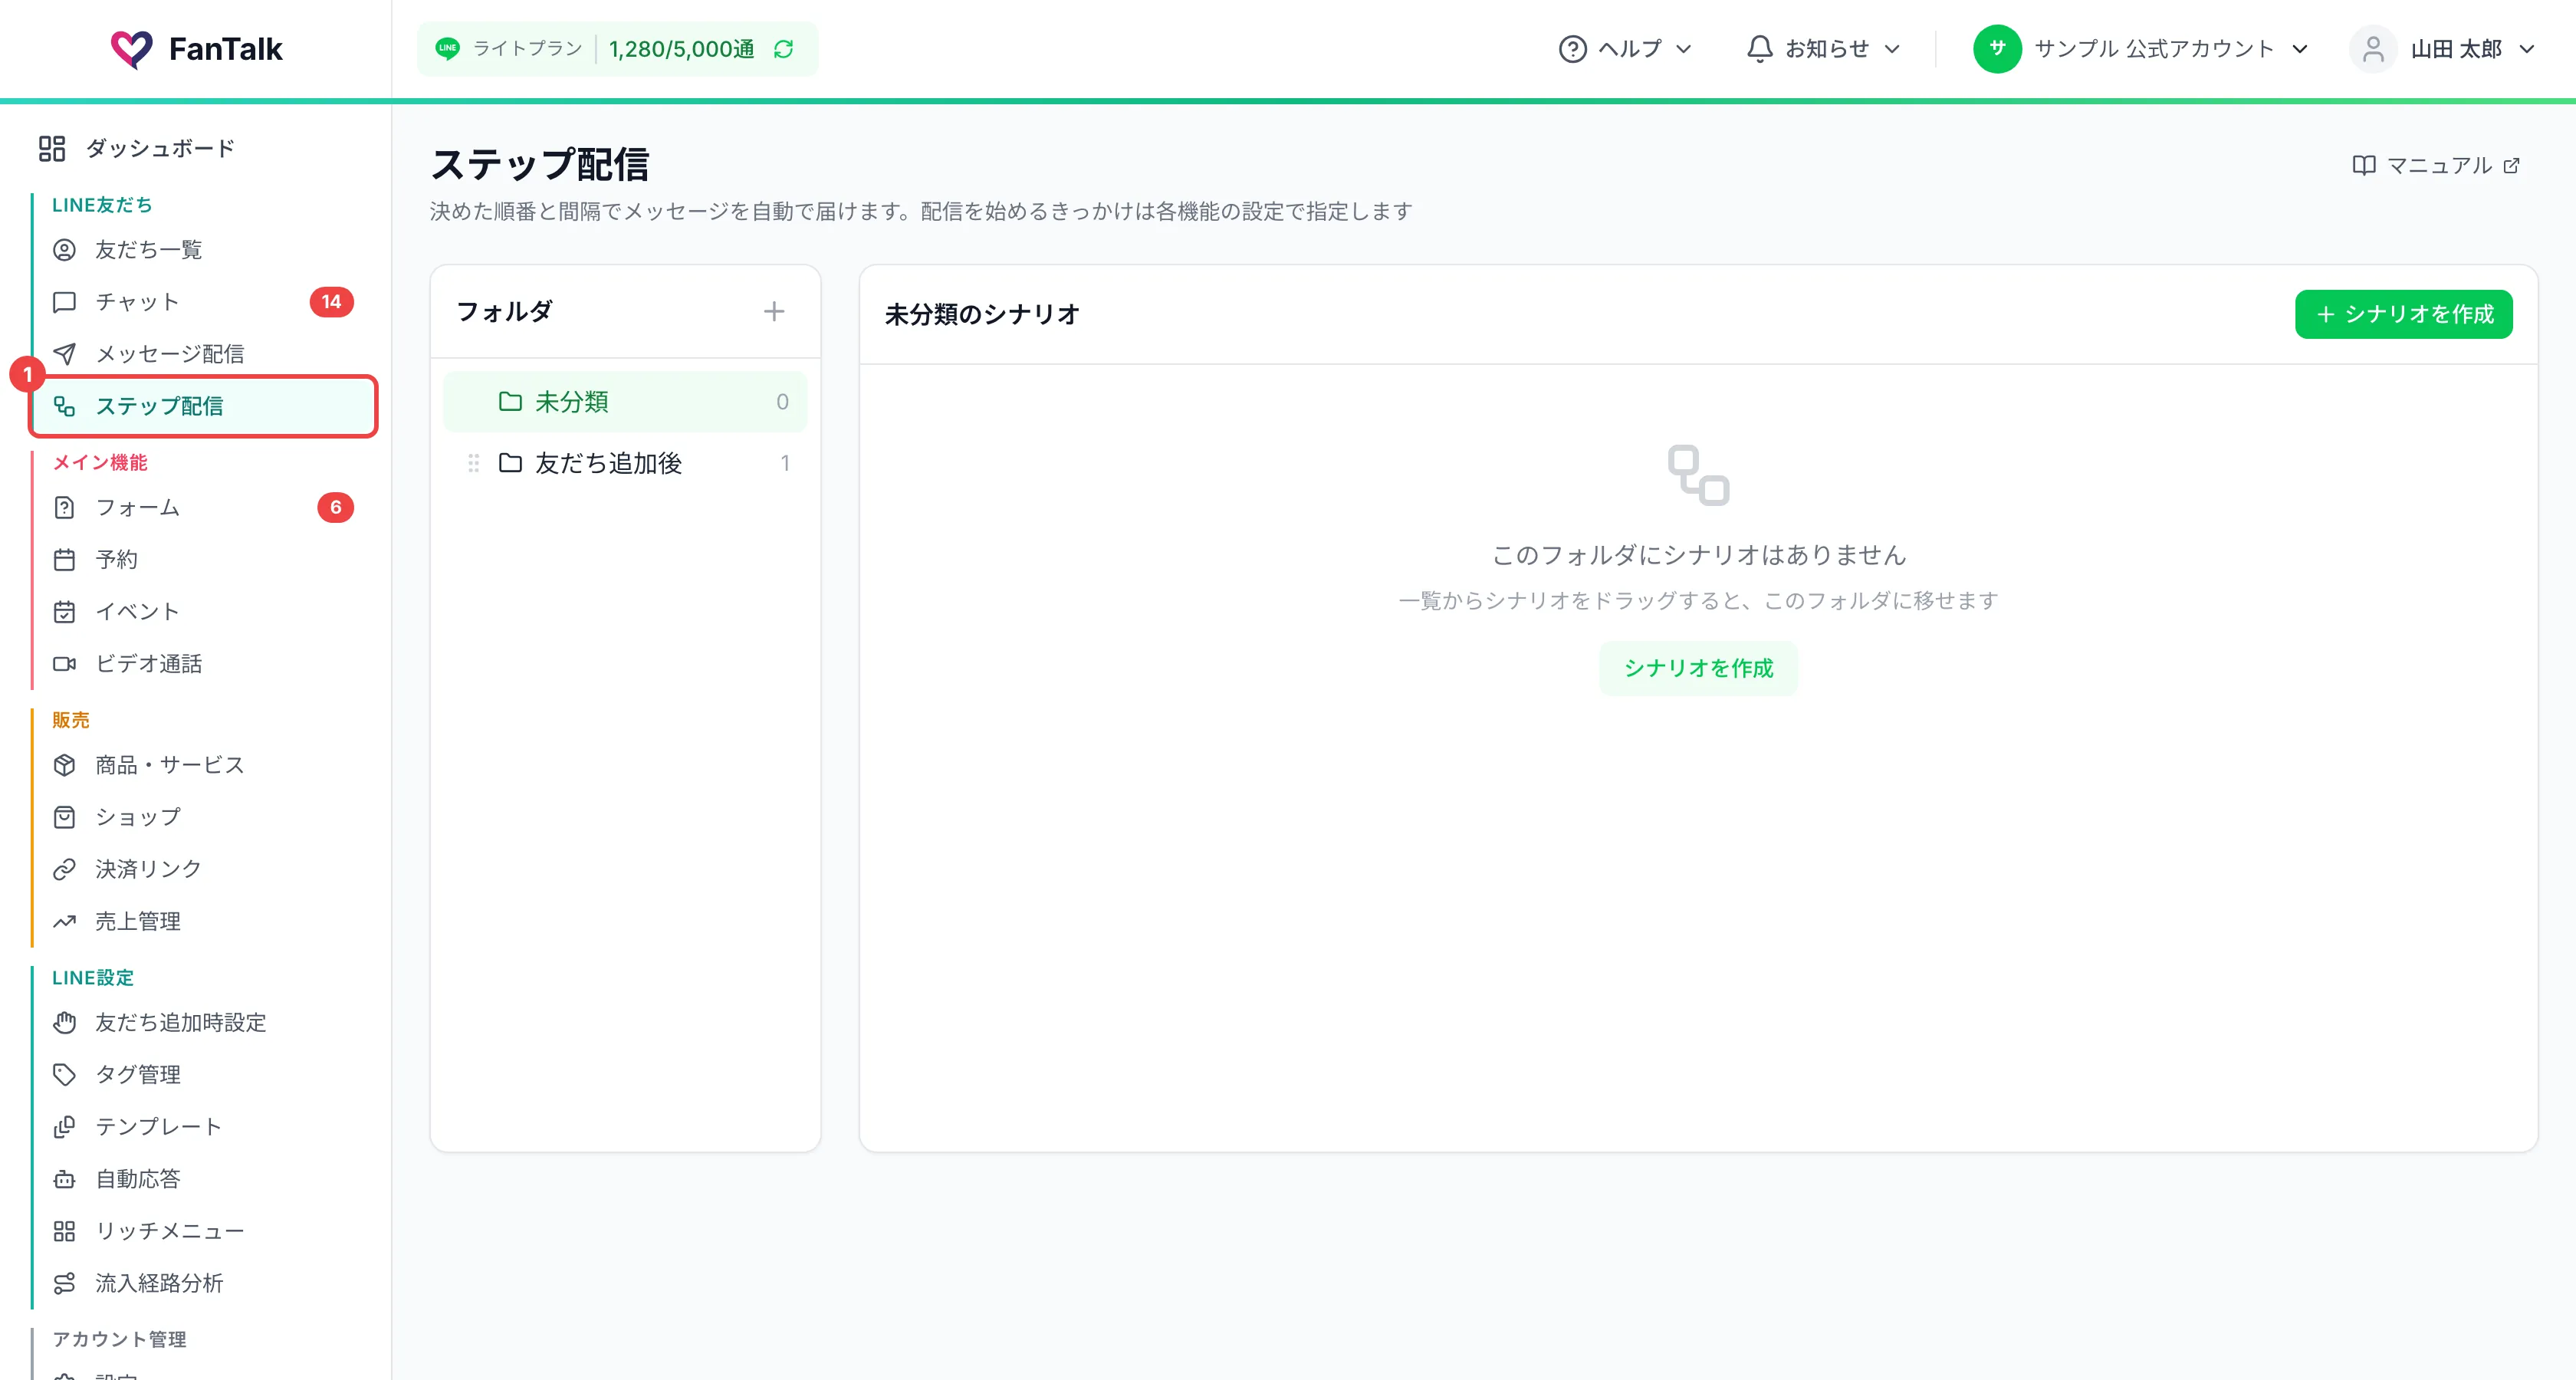Viewport: 2576px width, 1380px height.
Task: Click the フォーム document icon
Action: click(x=64, y=508)
